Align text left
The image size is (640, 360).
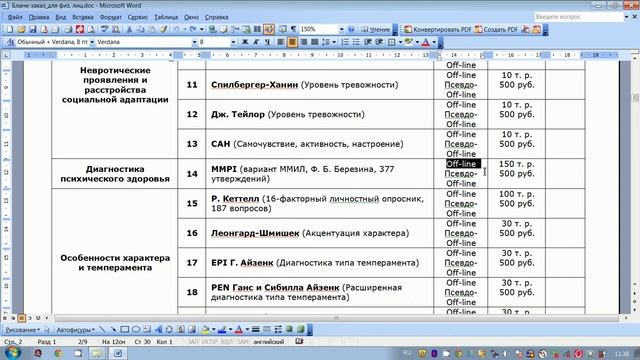pos(281,42)
